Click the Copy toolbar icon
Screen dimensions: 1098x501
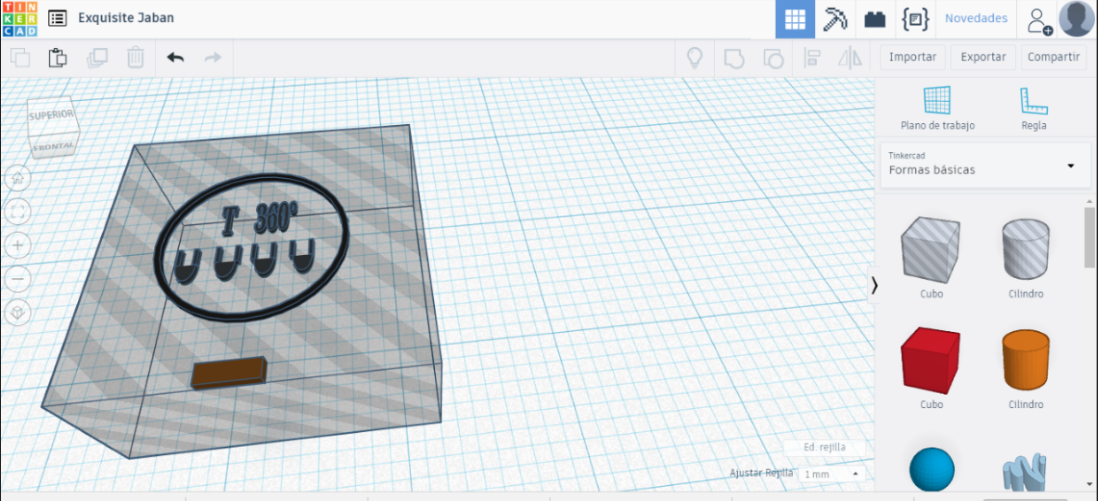click(21, 57)
